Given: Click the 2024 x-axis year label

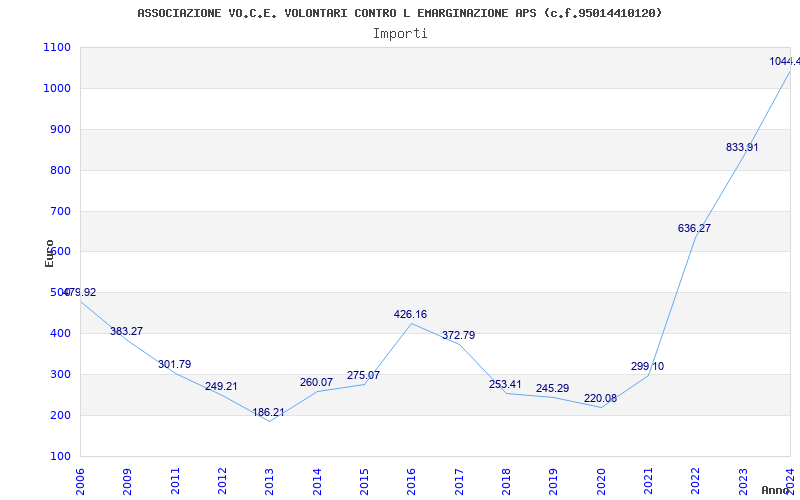Looking at the screenshot, I should point(789,480).
